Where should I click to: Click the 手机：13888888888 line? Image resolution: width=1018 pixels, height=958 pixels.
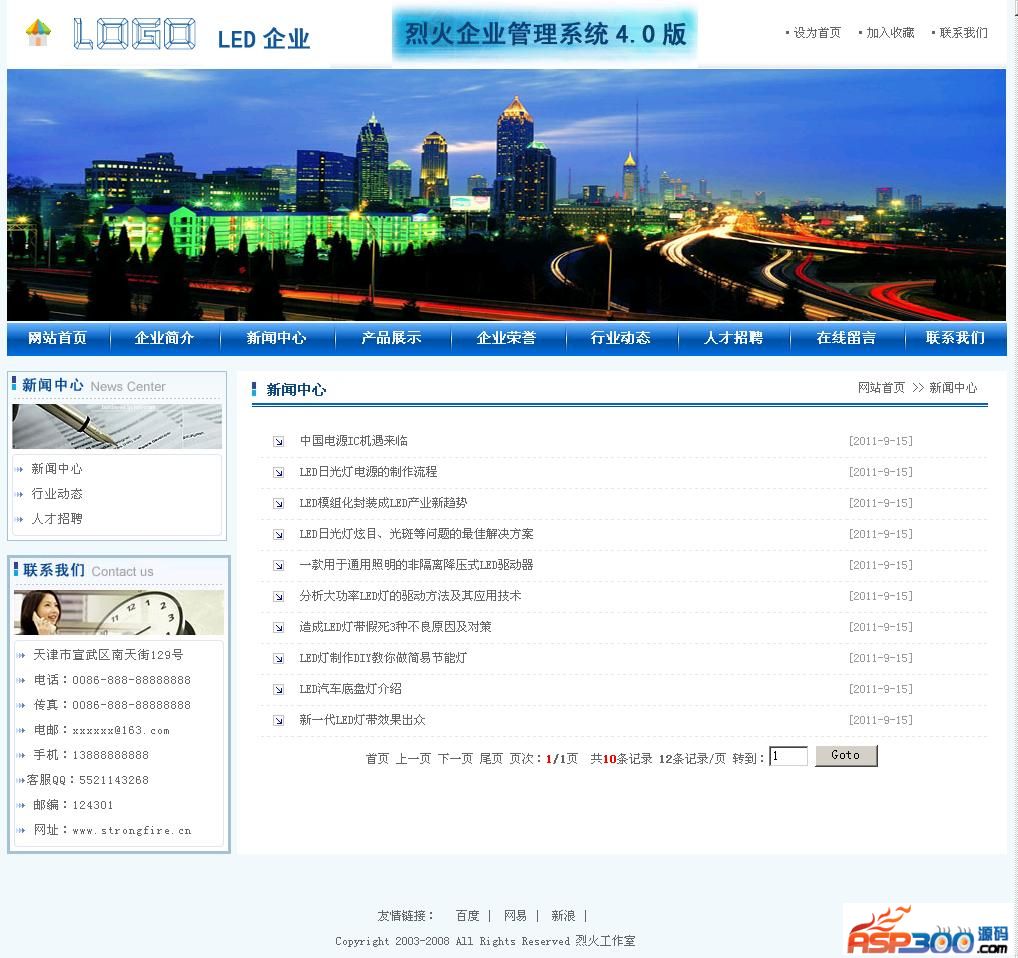(91, 755)
